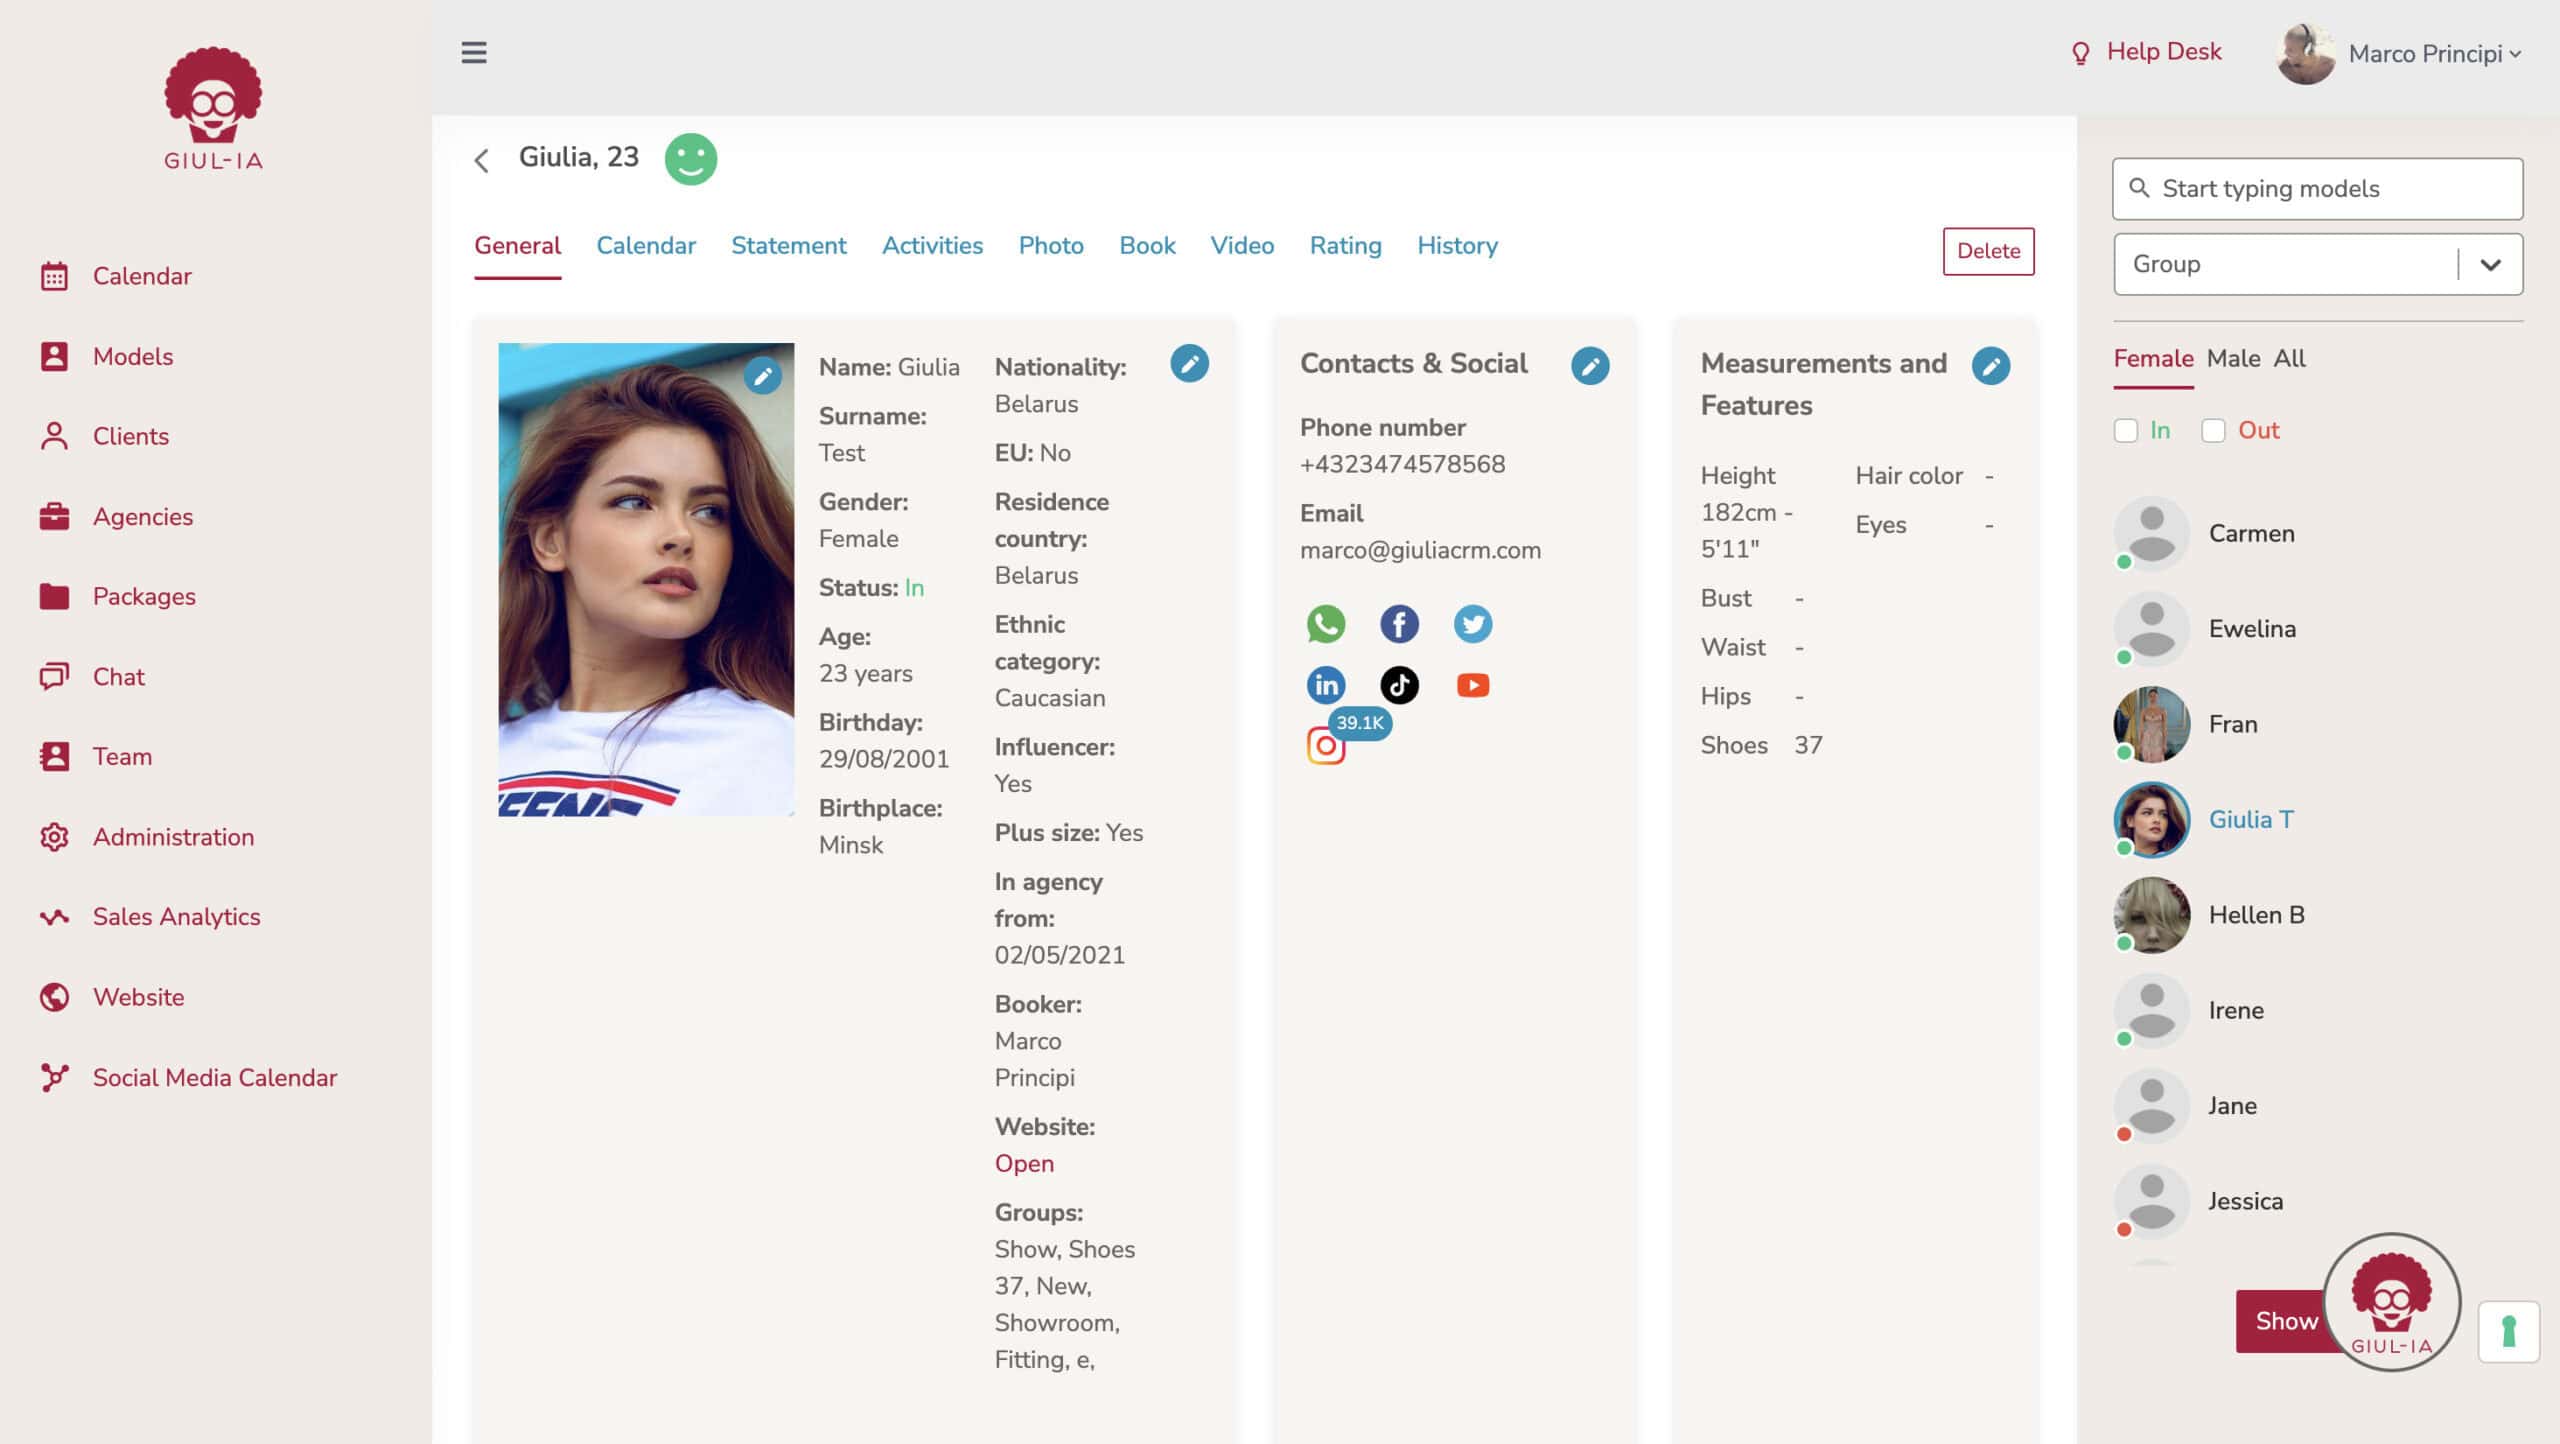Switch to the History tab
The width and height of the screenshot is (2560, 1444).
pyautogui.click(x=1457, y=246)
